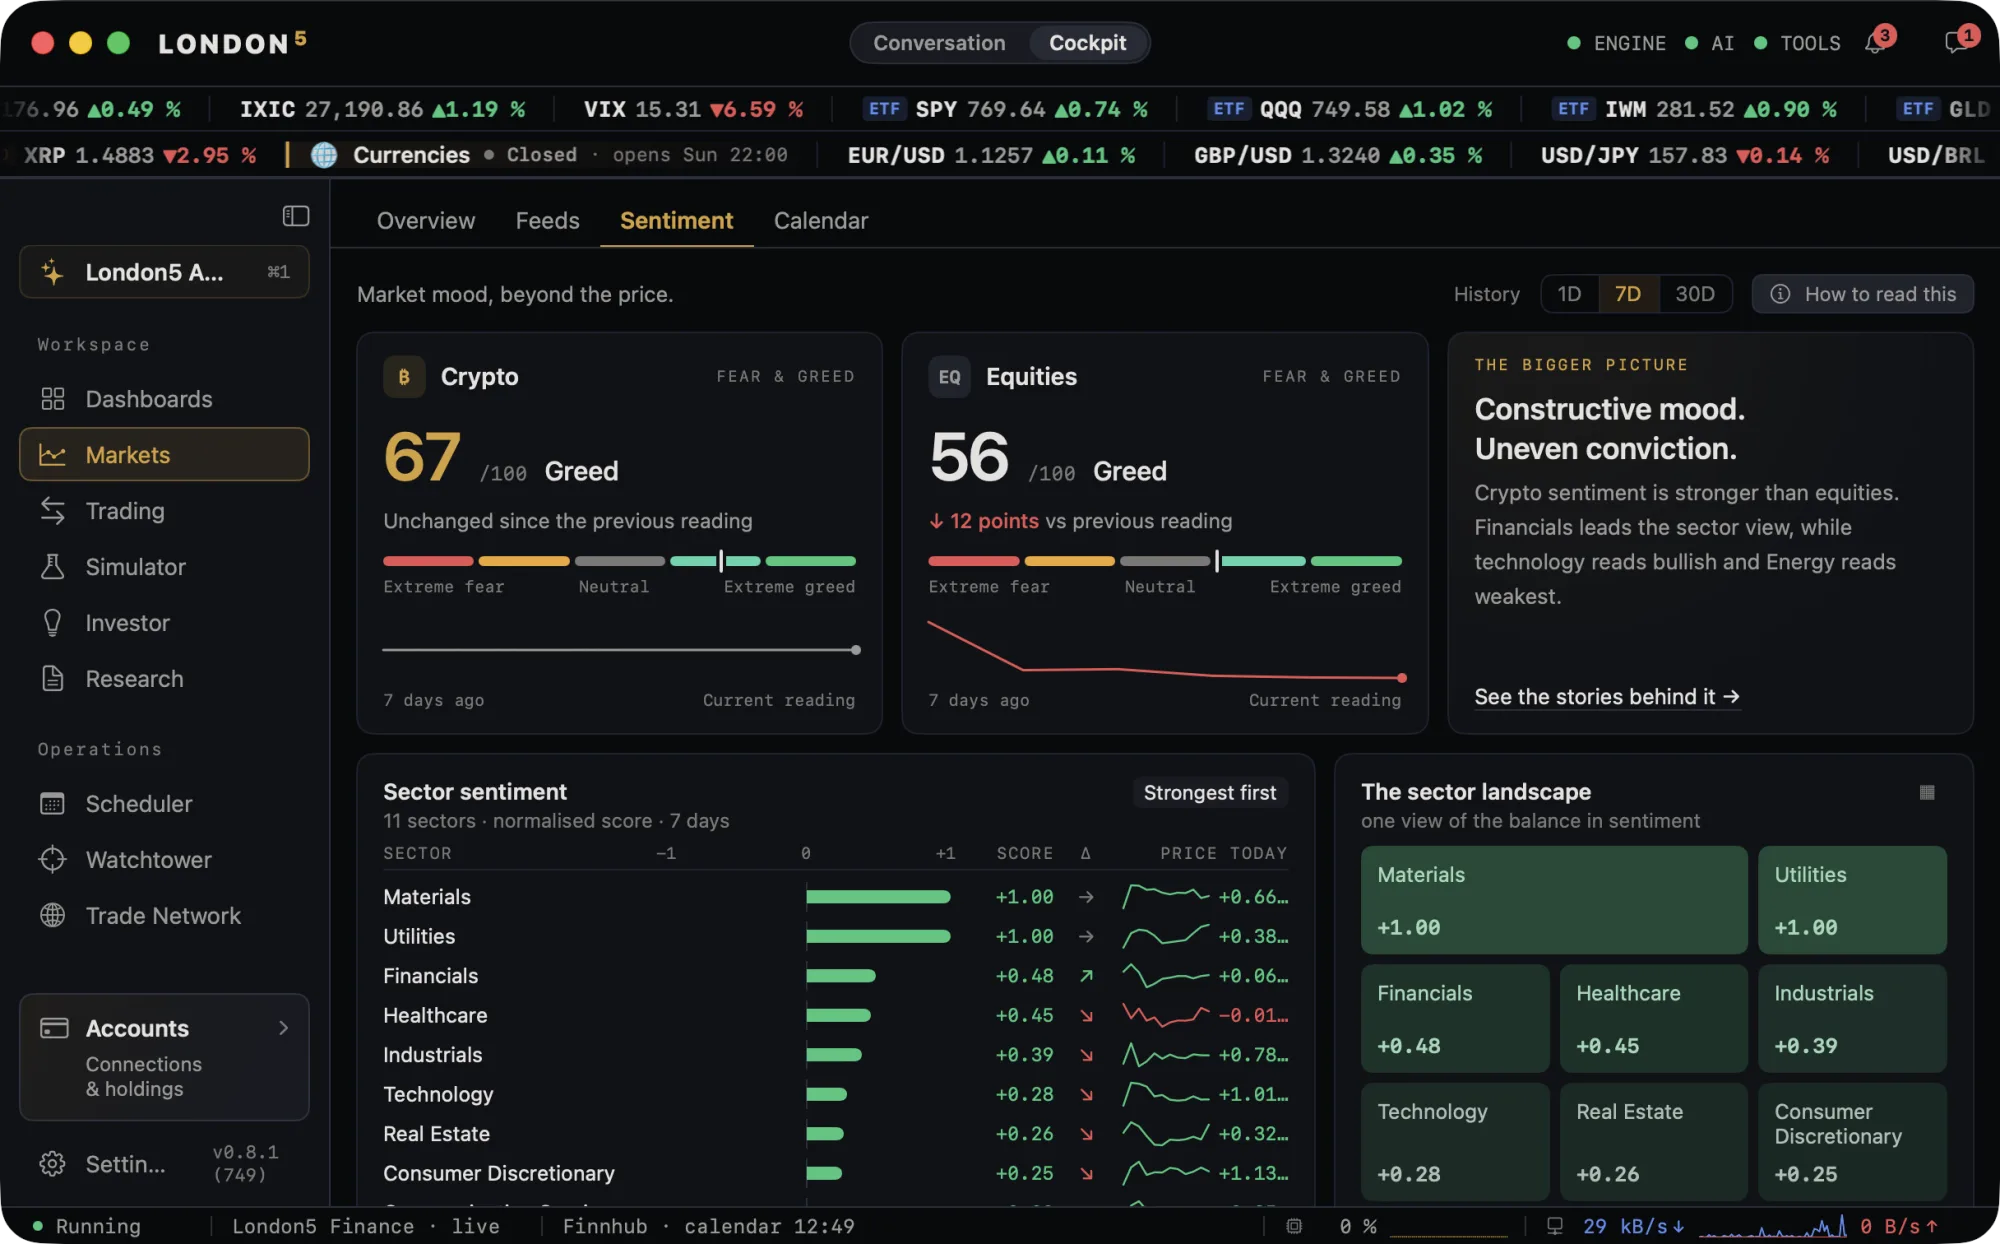Set history range to 7D

point(1628,294)
